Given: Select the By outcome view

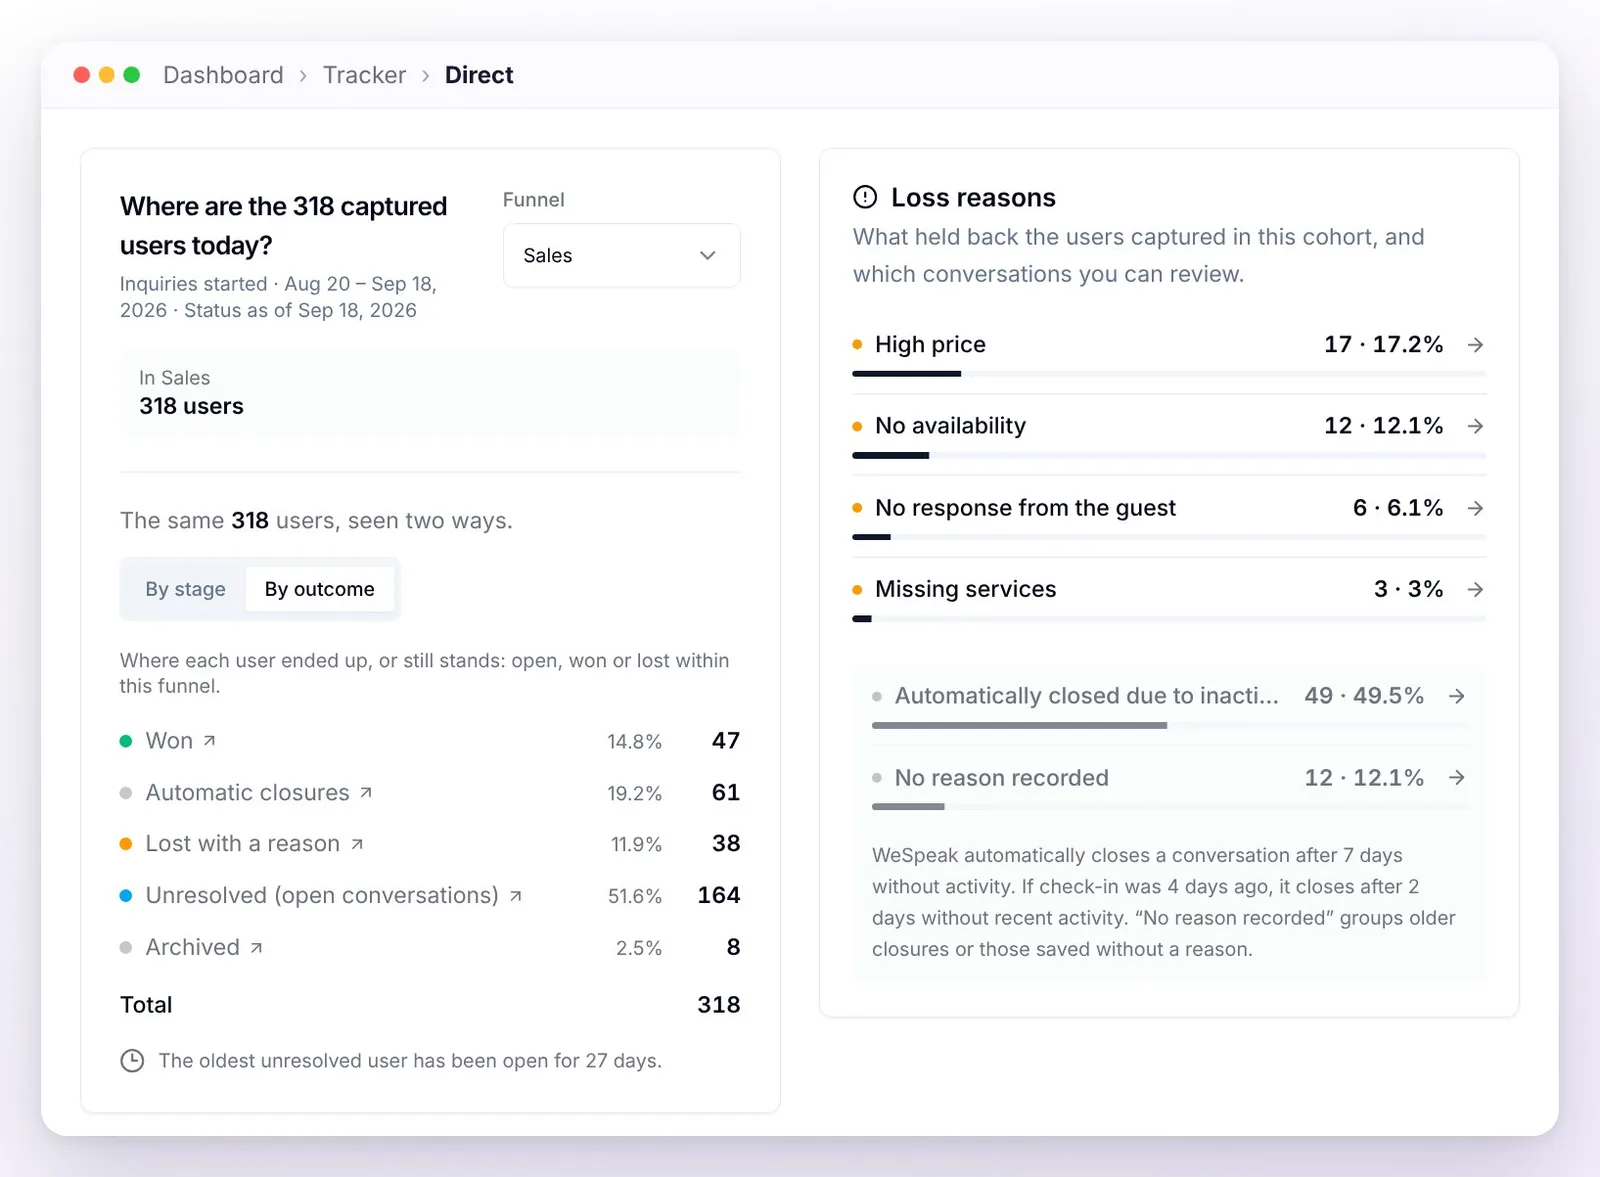Looking at the screenshot, I should click(320, 589).
